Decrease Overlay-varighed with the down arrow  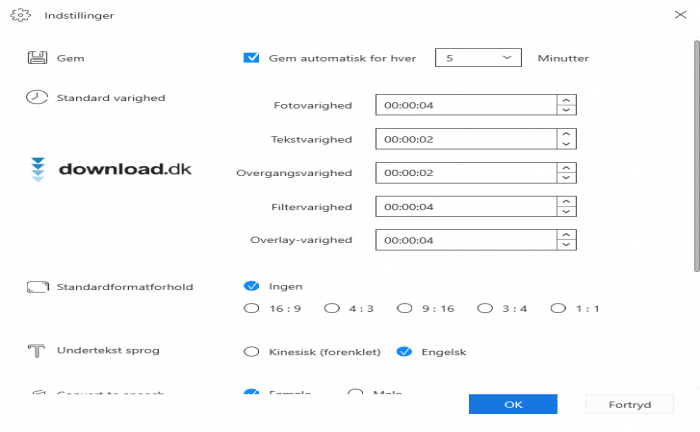point(567,245)
